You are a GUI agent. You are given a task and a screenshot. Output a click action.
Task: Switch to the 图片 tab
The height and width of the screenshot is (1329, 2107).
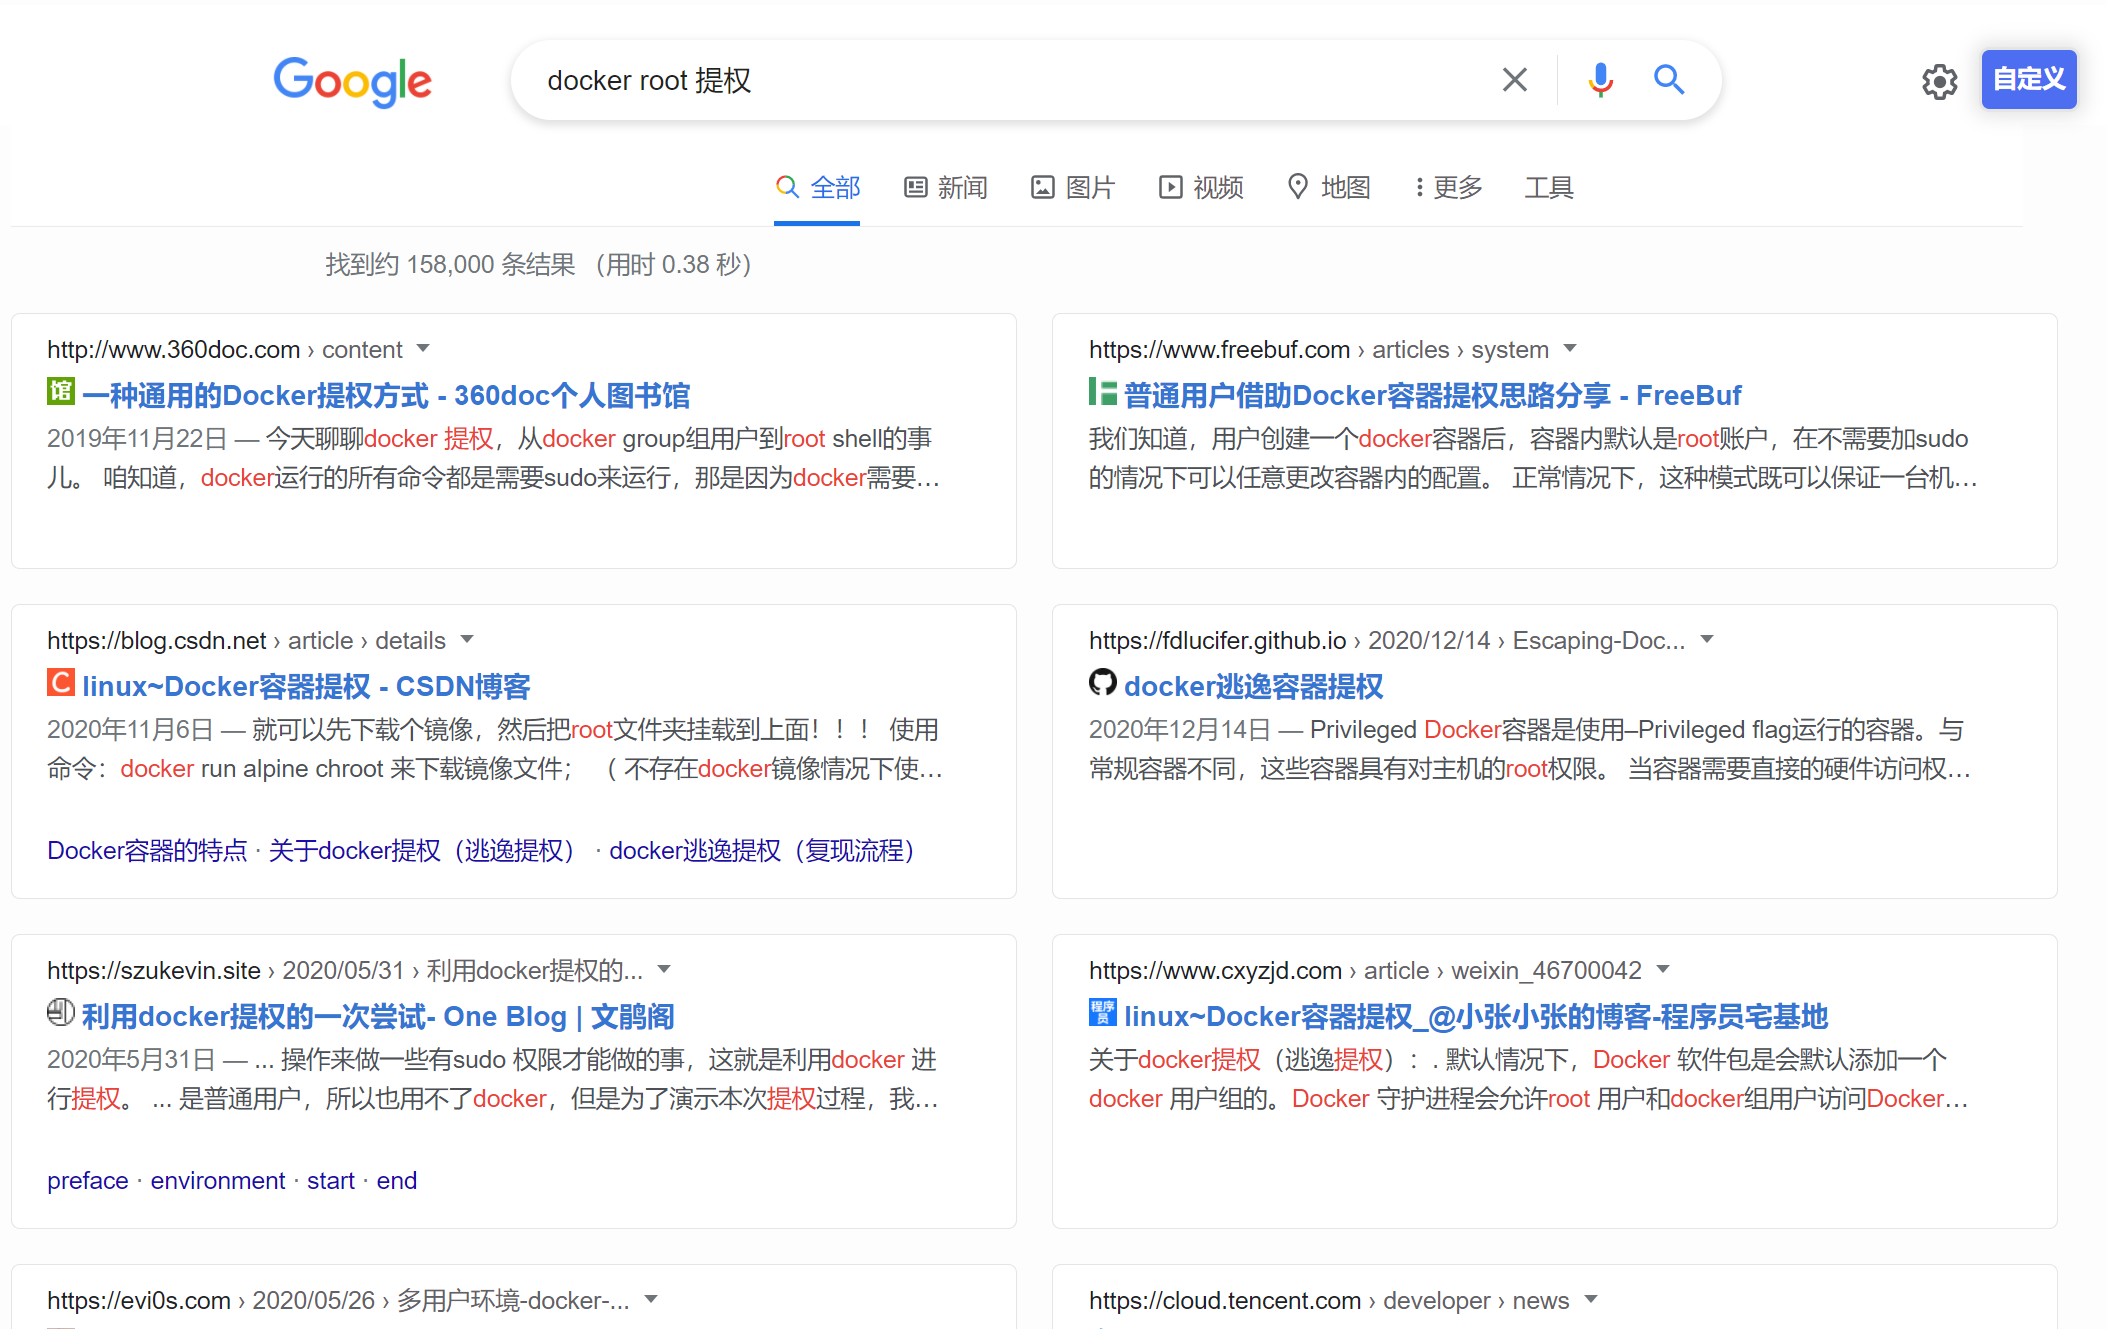click(x=1072, y=188)
